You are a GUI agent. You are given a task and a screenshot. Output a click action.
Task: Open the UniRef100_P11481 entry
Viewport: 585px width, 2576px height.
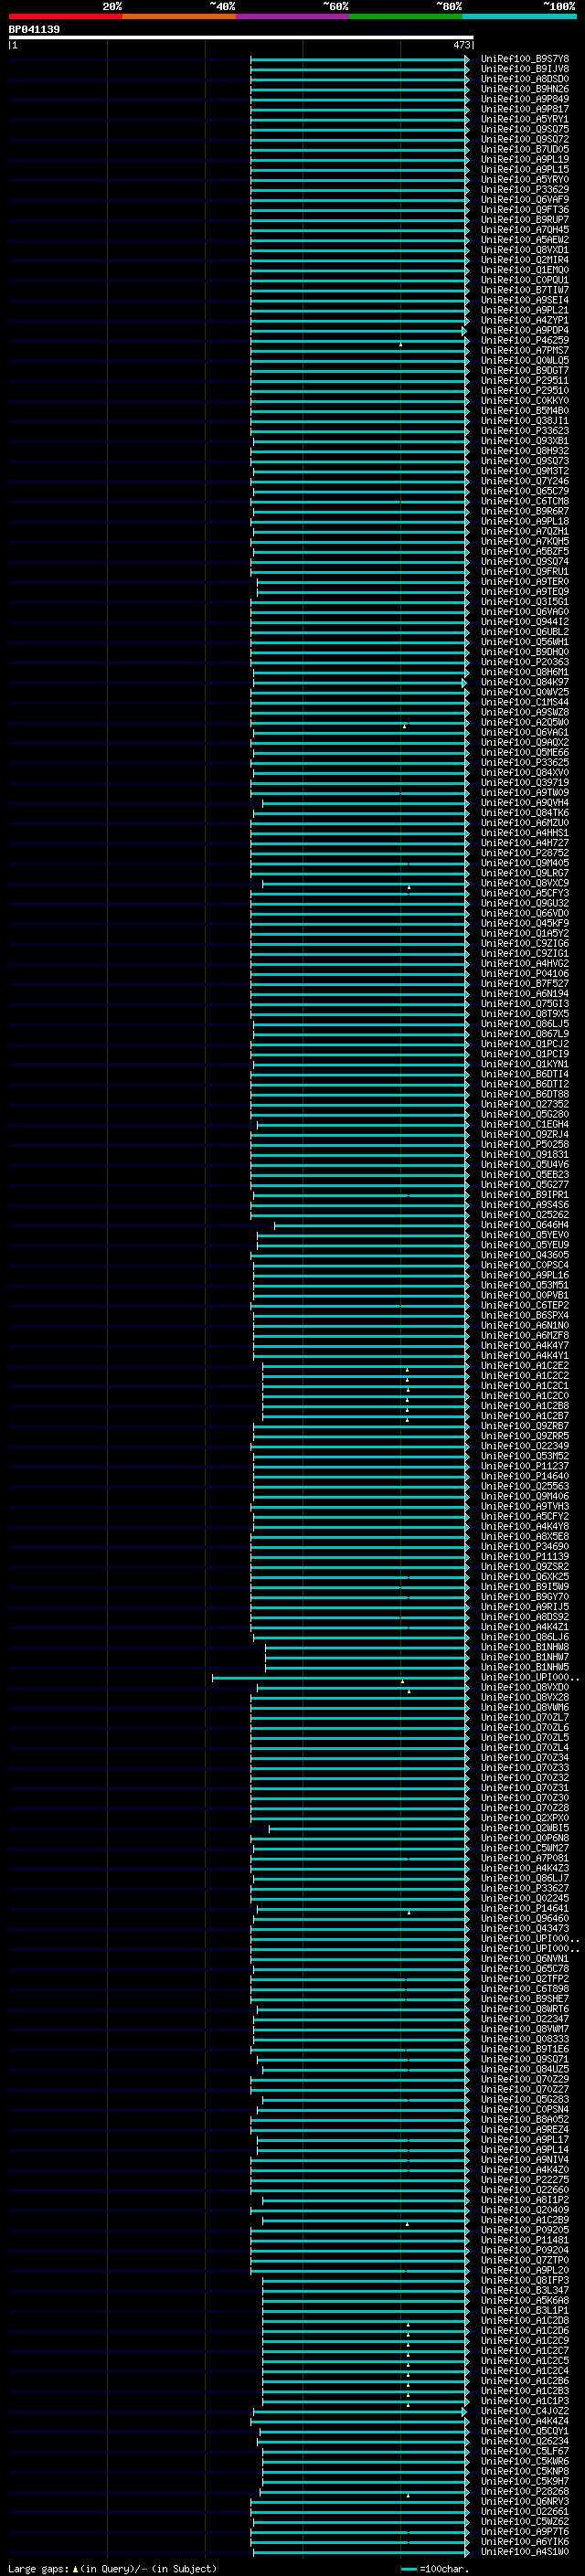pos(524,2240)
